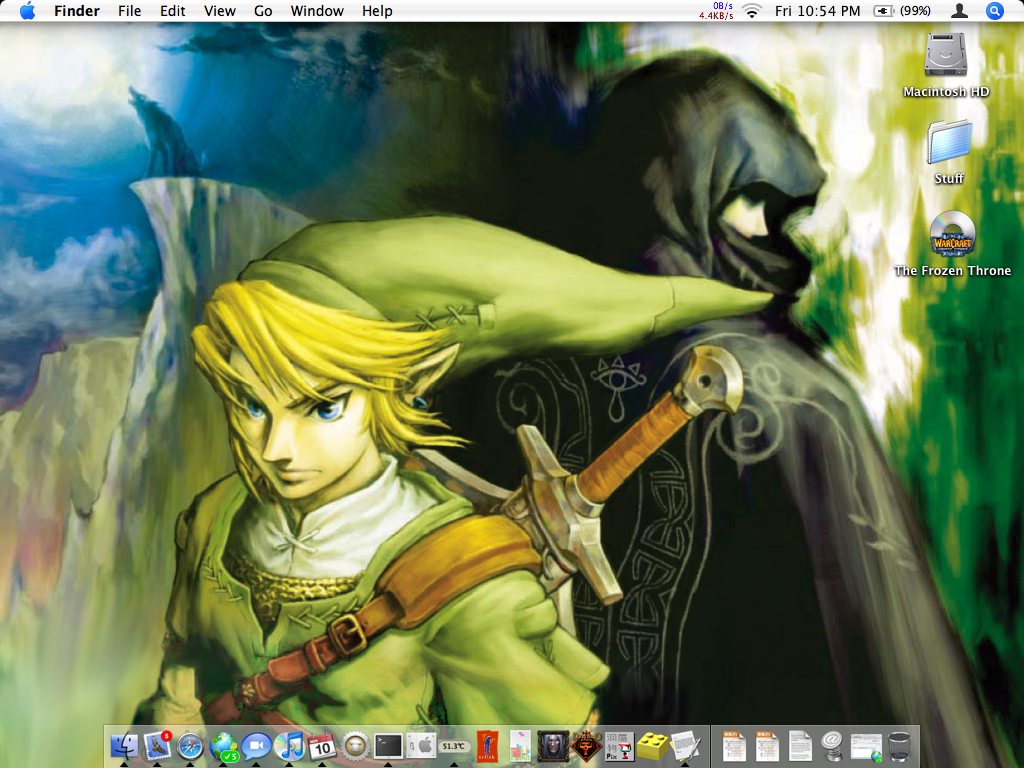This screenshot has height=768, width=1024.
Task: Open the Help menu
Action: [377, 10]
